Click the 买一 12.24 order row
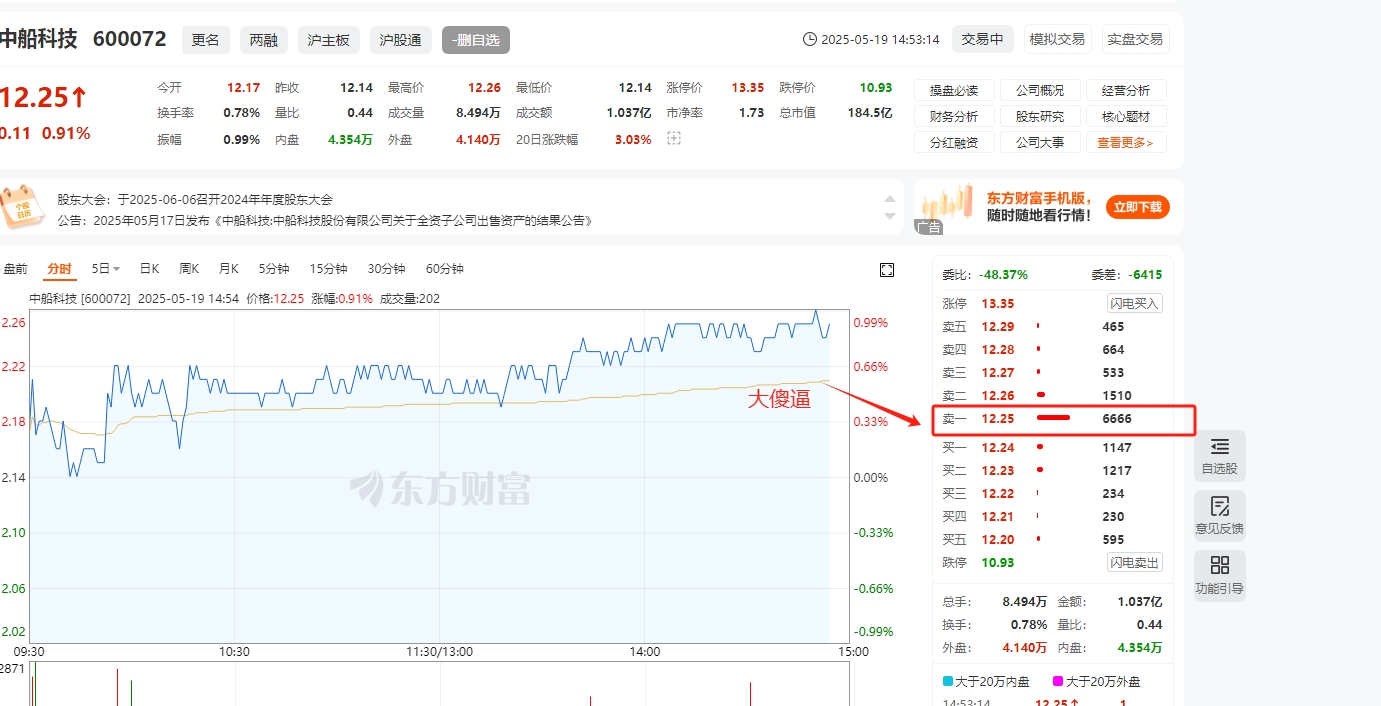This screenshot has width=1381, height=706. coord(1053,448)
